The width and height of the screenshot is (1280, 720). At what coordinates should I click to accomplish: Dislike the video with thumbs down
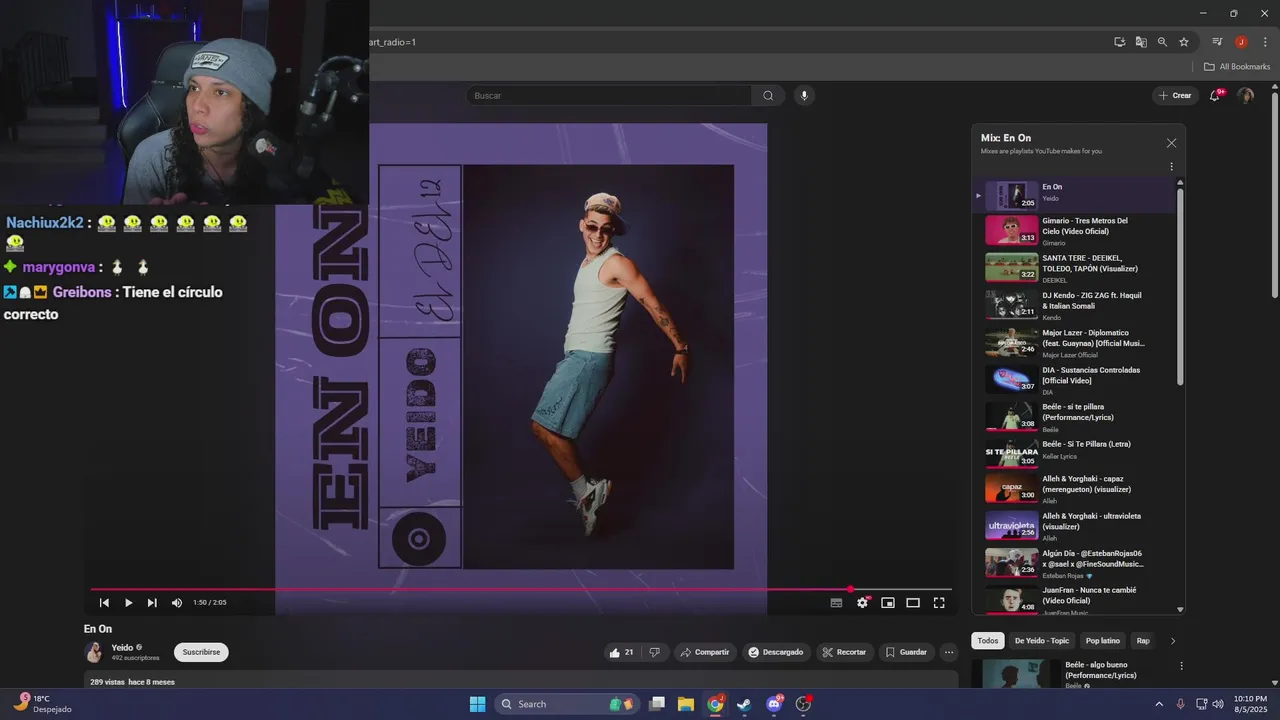[654, 652]
